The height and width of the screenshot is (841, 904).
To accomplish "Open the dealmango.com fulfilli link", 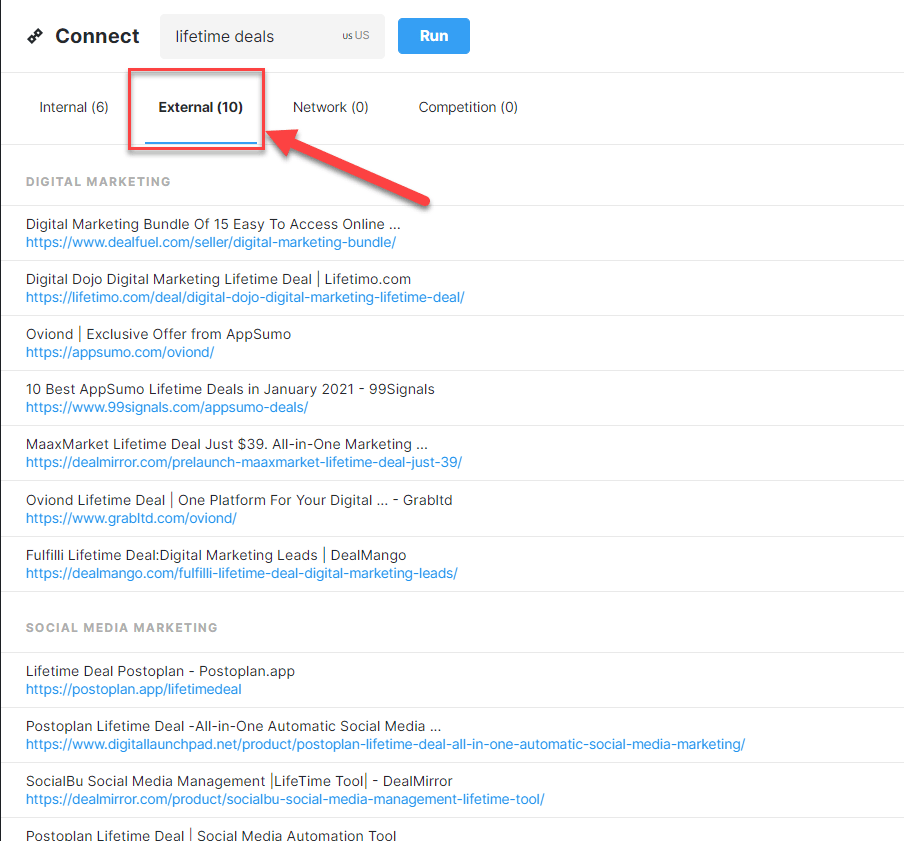I will (242, 574).
